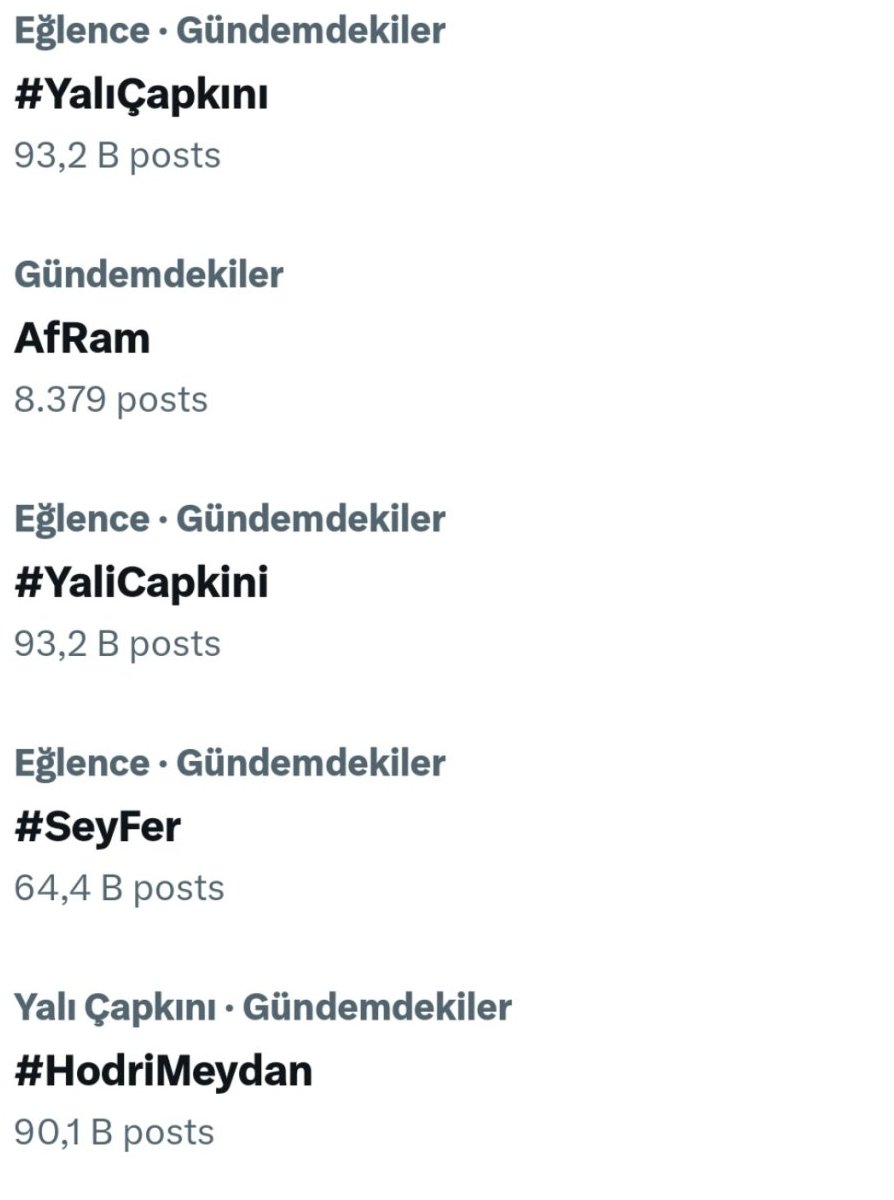Click the Gündemdekiler label above ASCII-spelled #YaliCapkini
This screenshot has height=1200, width=894.
point(311,519)
